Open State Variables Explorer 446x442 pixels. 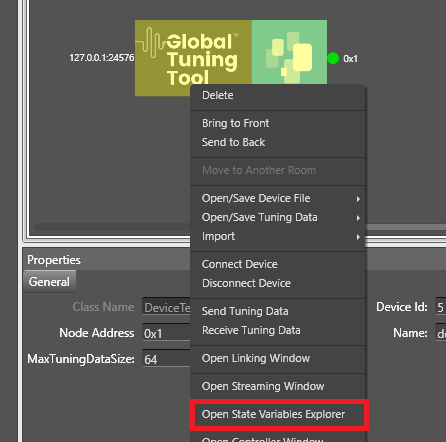tap(279, 414)
